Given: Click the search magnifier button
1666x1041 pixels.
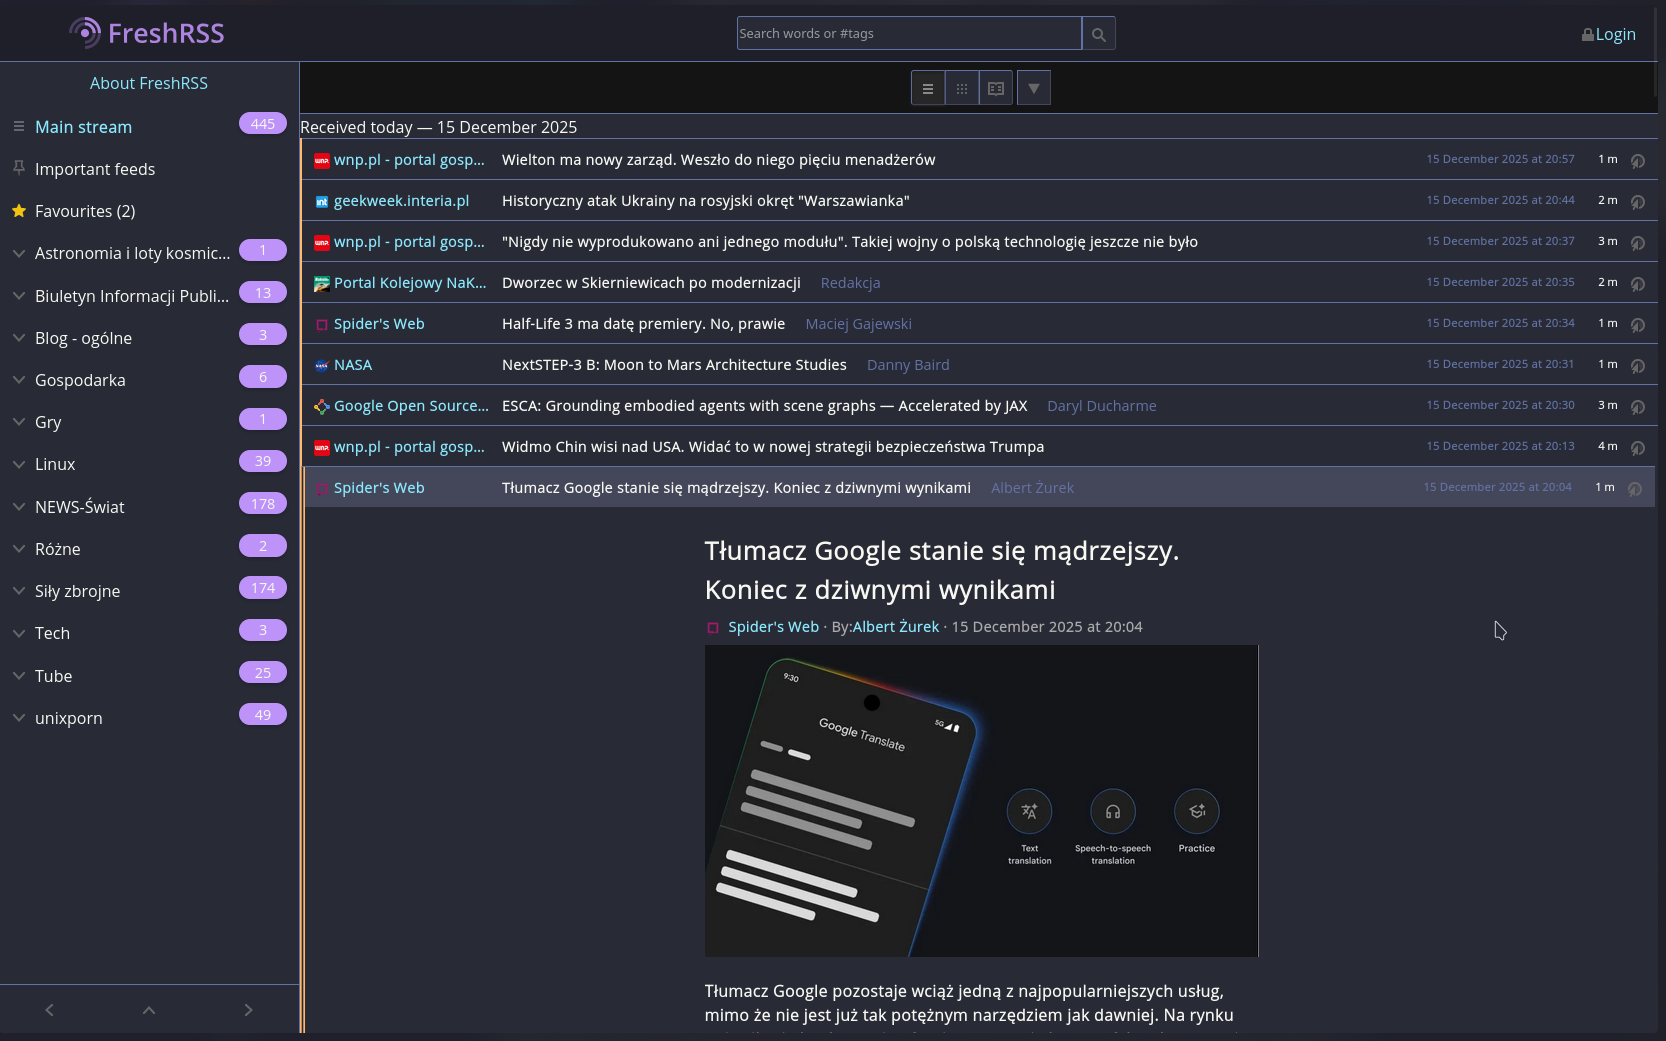Looking at the screenshot, I should 1099,34.
